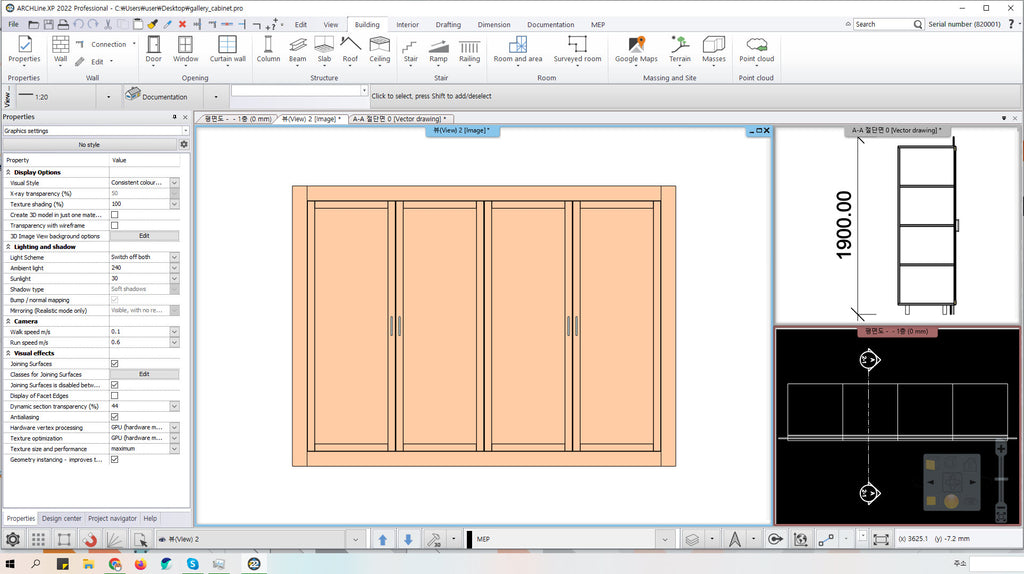Toggle Transparency with wireframe checkbox
The width and height of the screenshot is (1024, 574).
coord(114,225)
